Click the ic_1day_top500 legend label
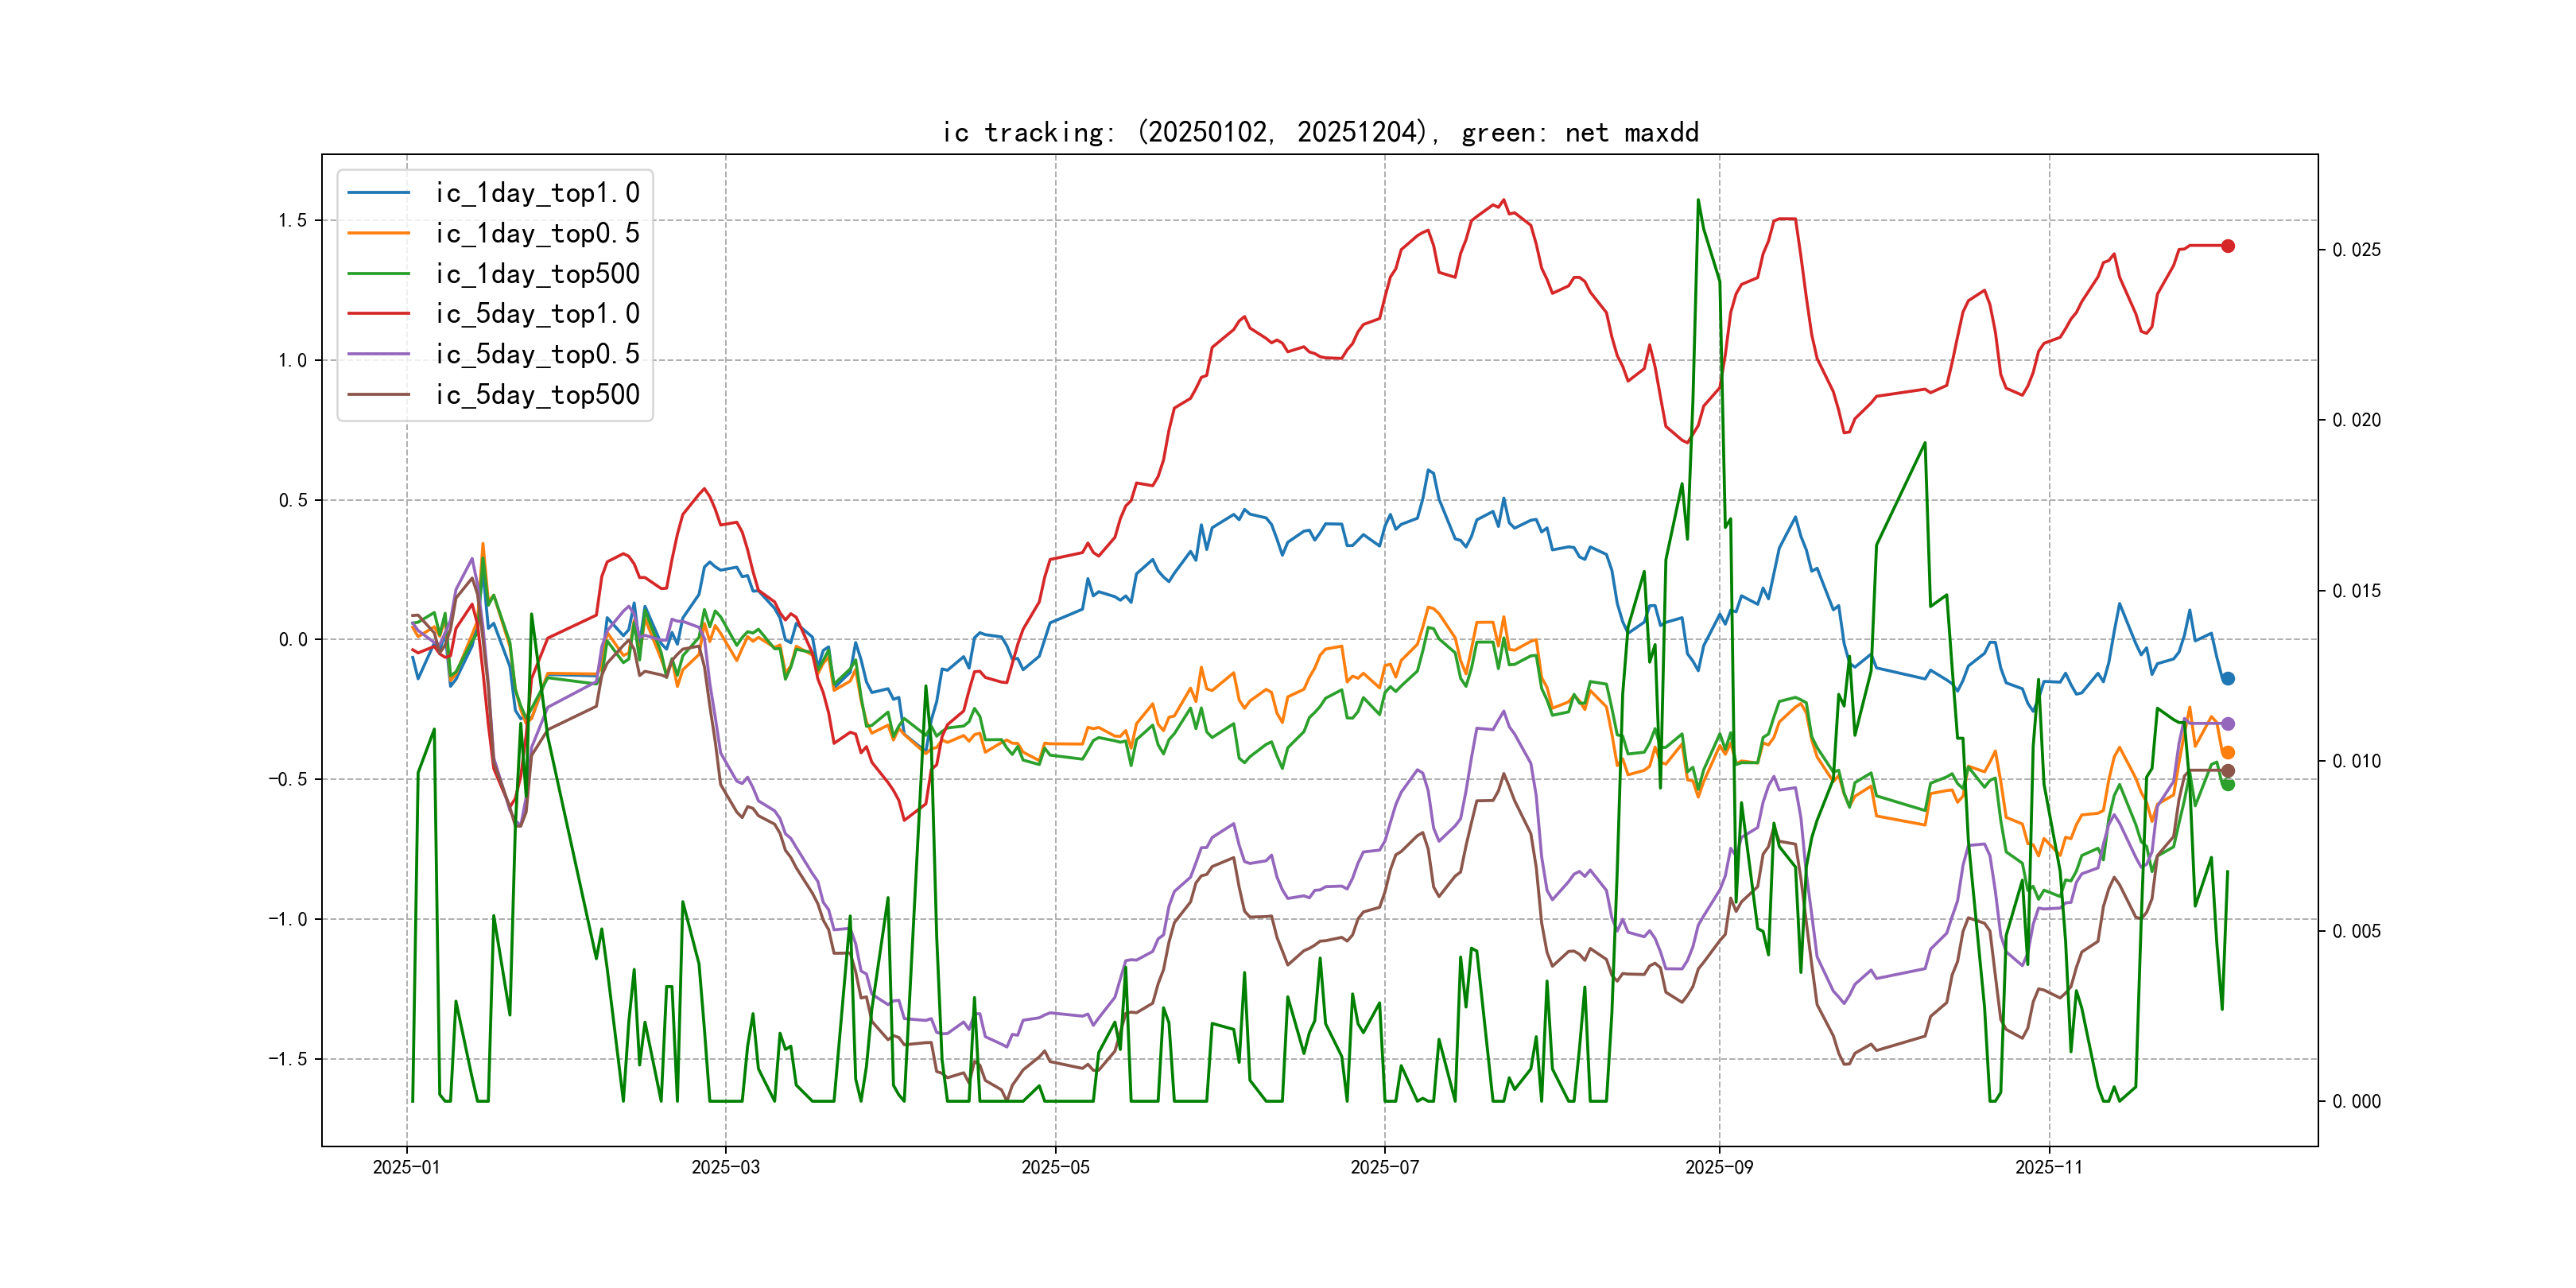The height and width of the screenshot is (1288, 2576). tap(537, 274)
